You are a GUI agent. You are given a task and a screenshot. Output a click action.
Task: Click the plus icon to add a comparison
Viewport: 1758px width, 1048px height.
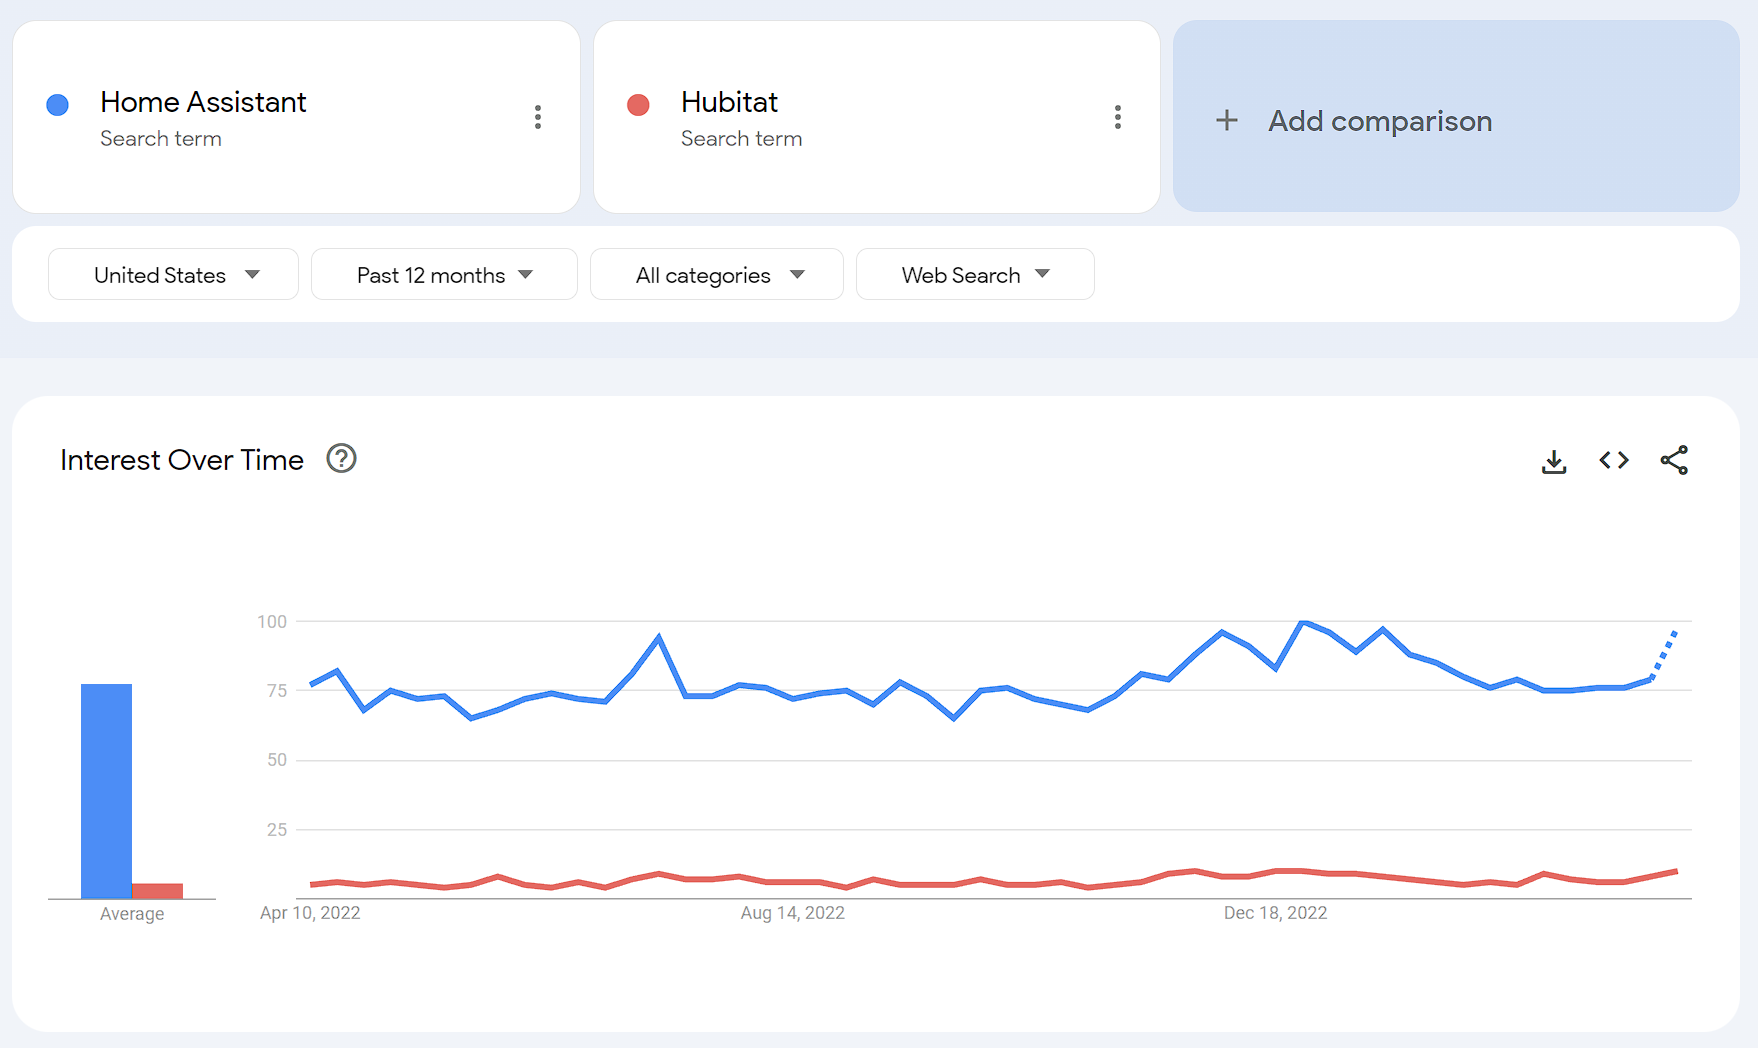[1226, 120]
